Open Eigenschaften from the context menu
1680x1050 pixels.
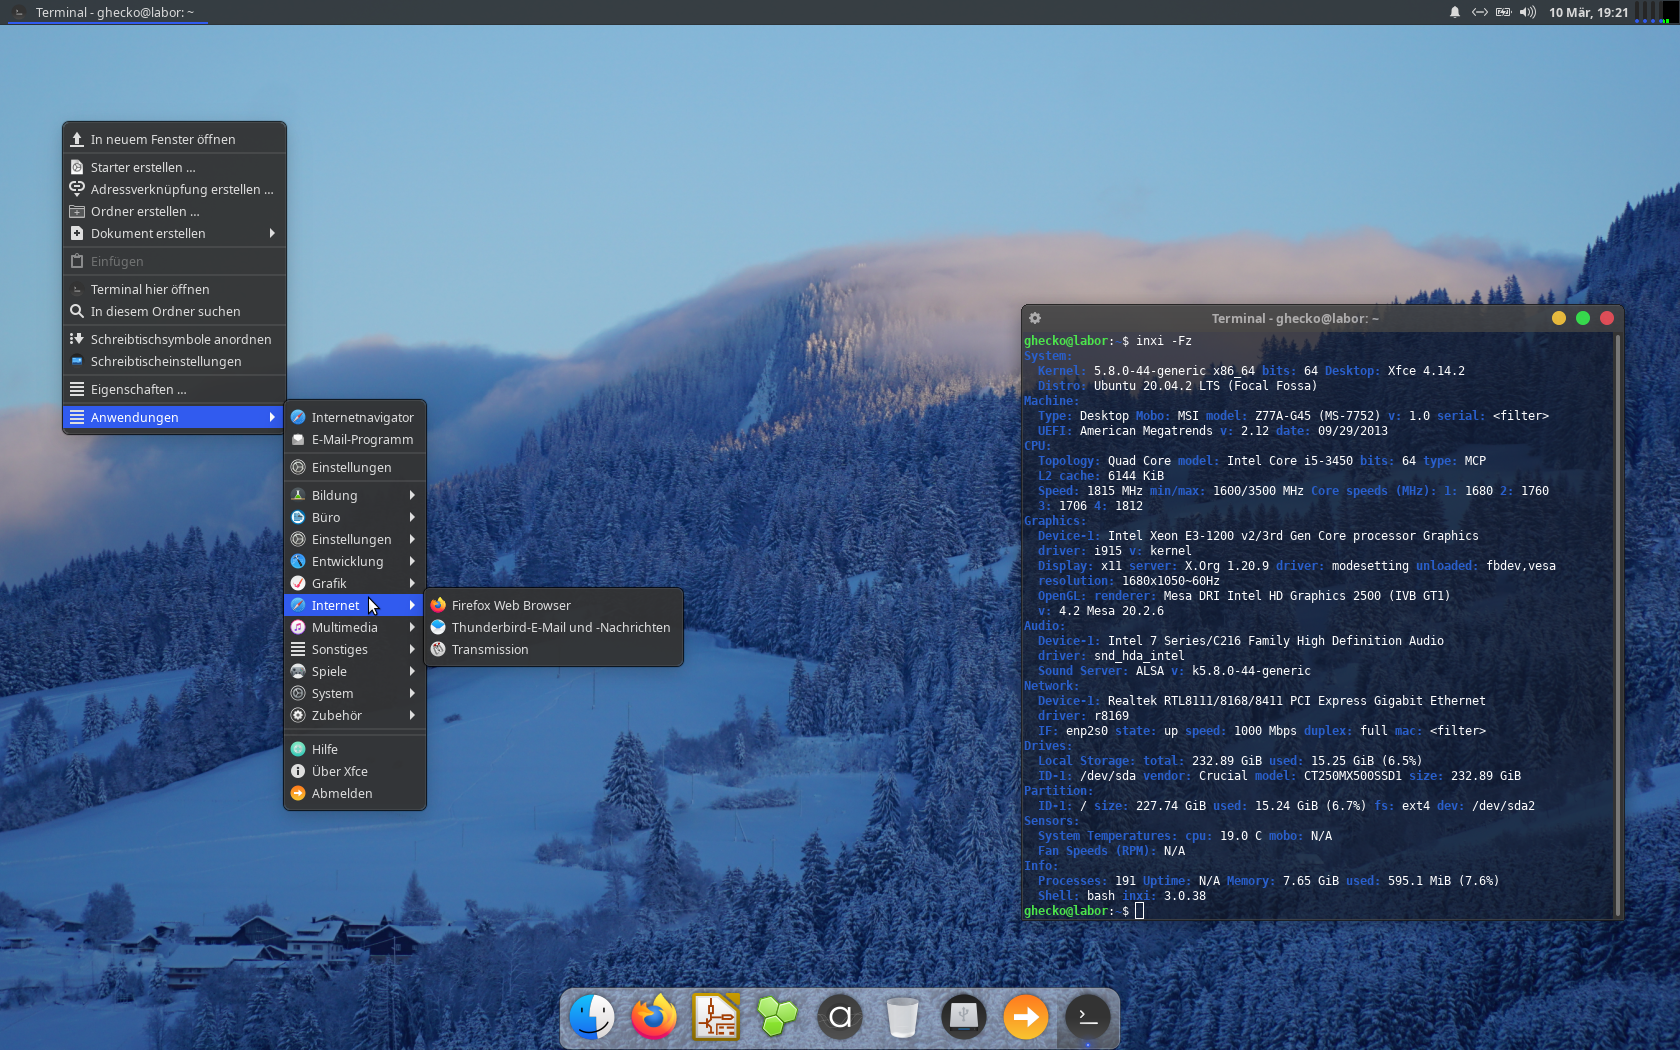coord(175,389)
